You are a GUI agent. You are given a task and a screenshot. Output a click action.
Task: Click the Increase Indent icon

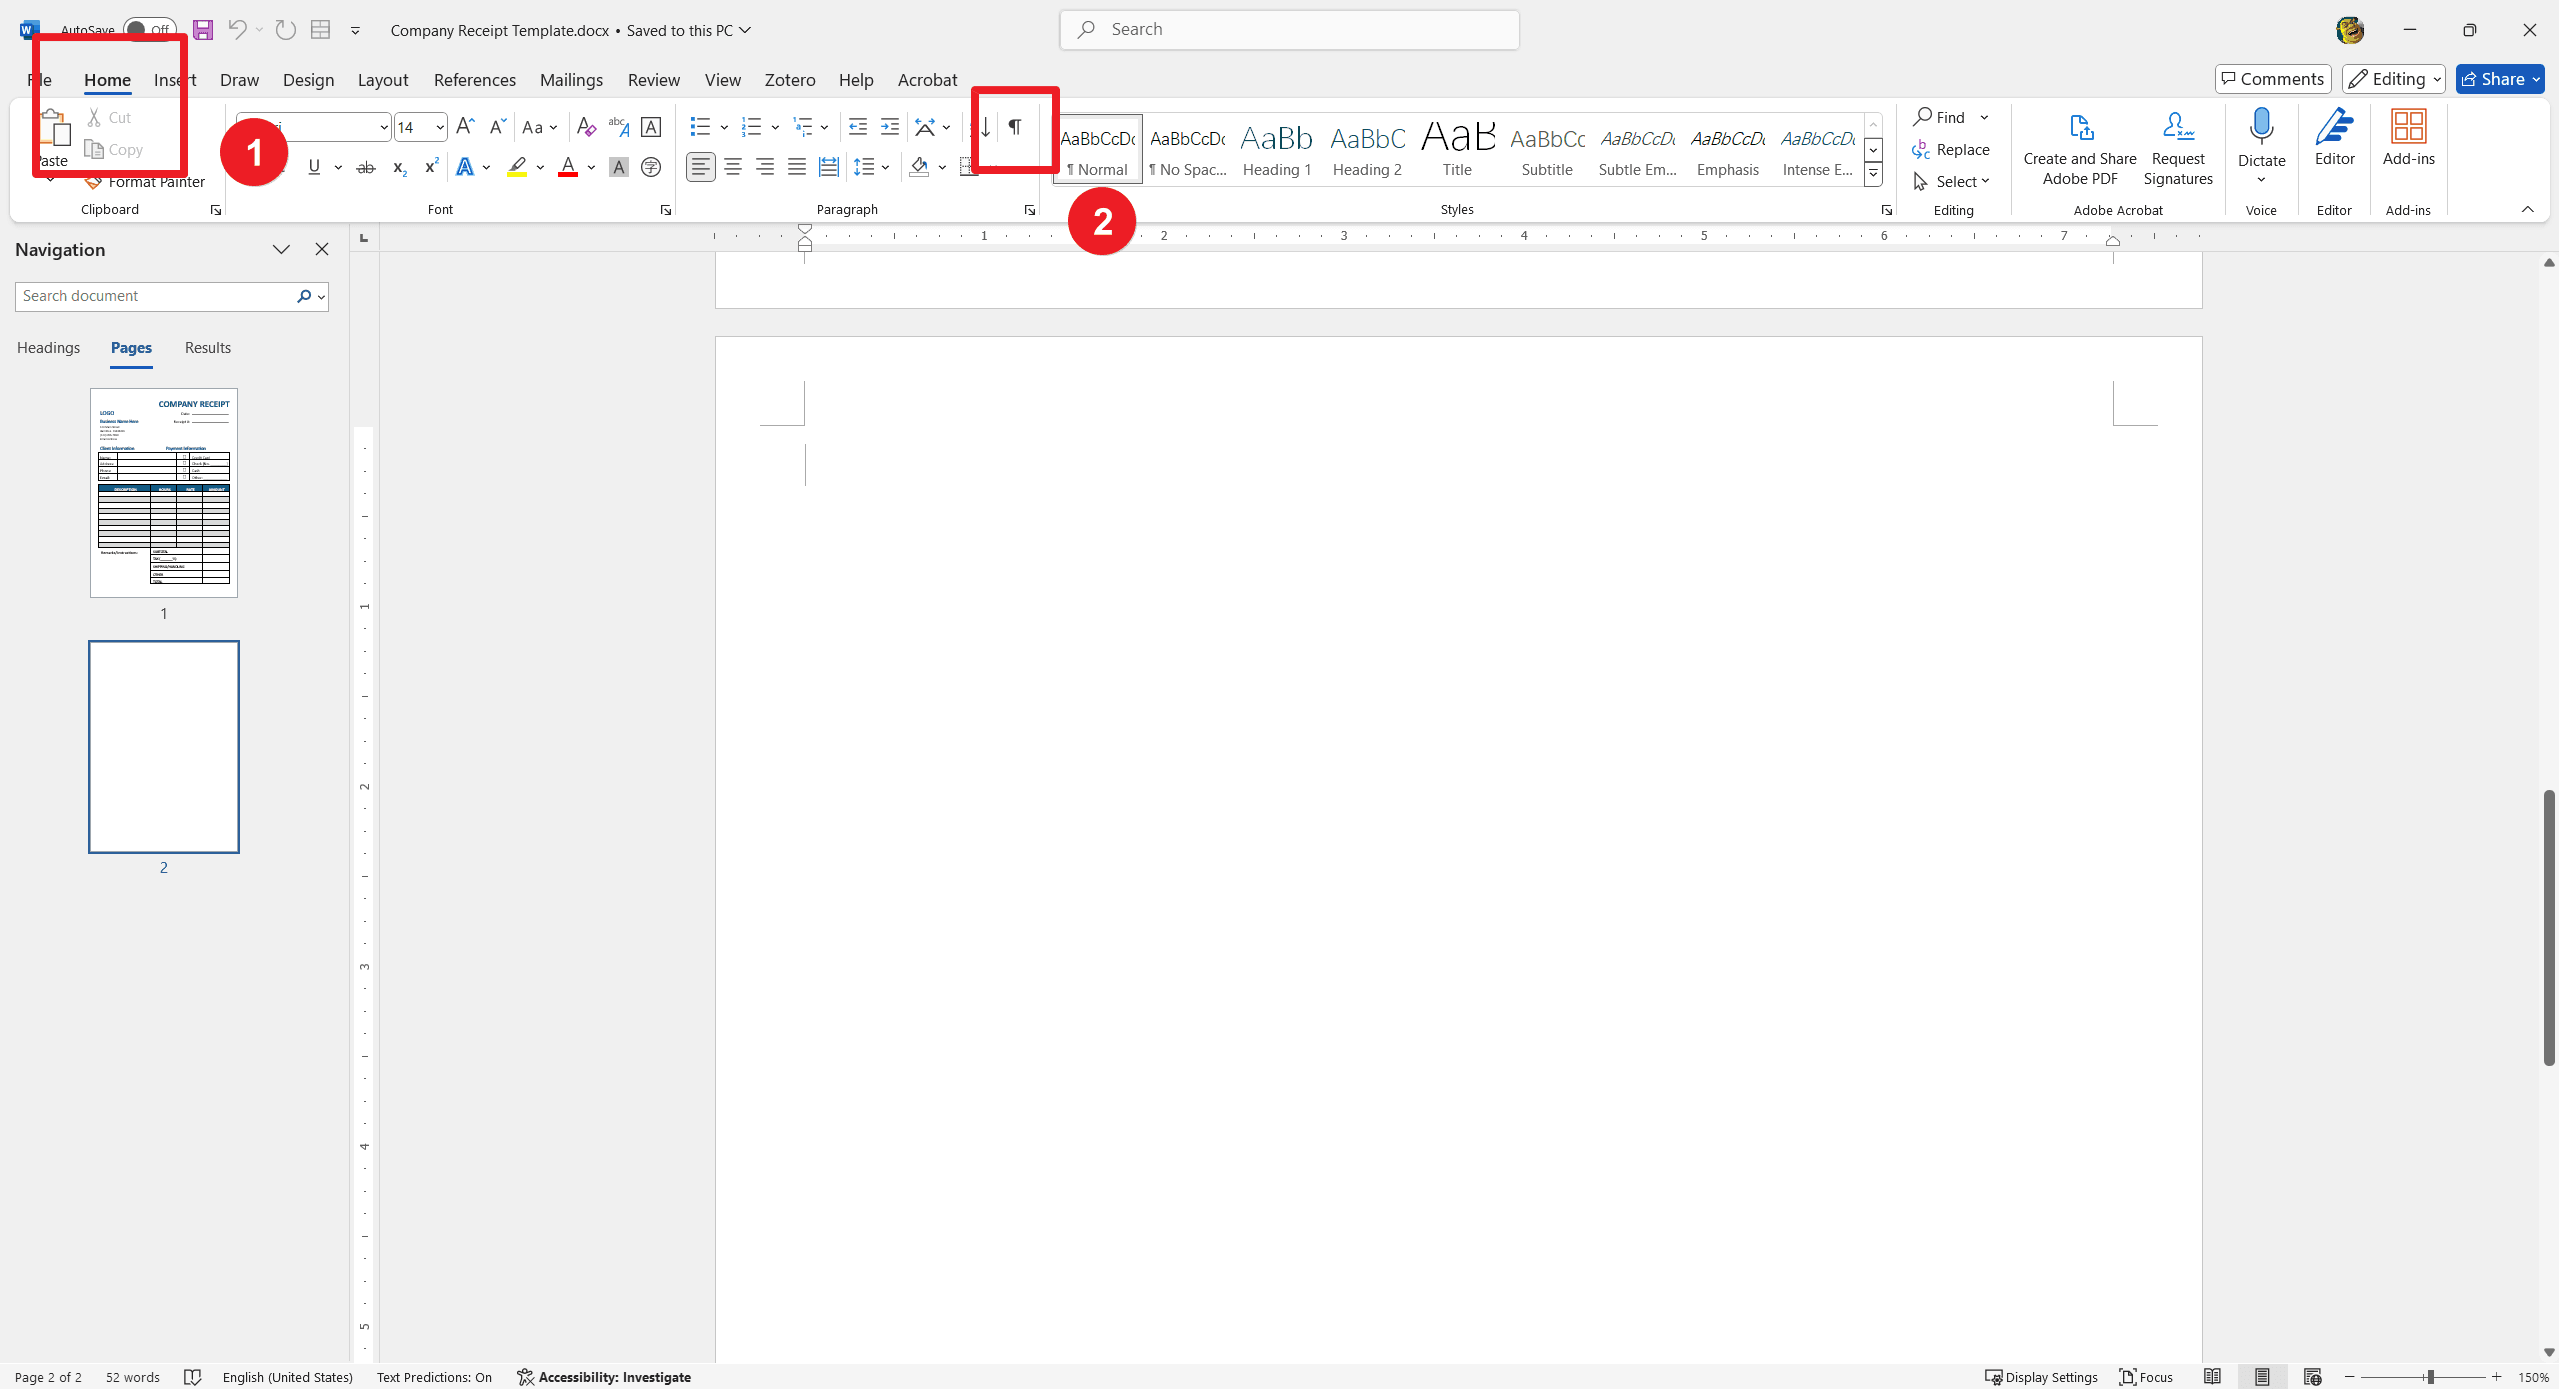(889, 125)
